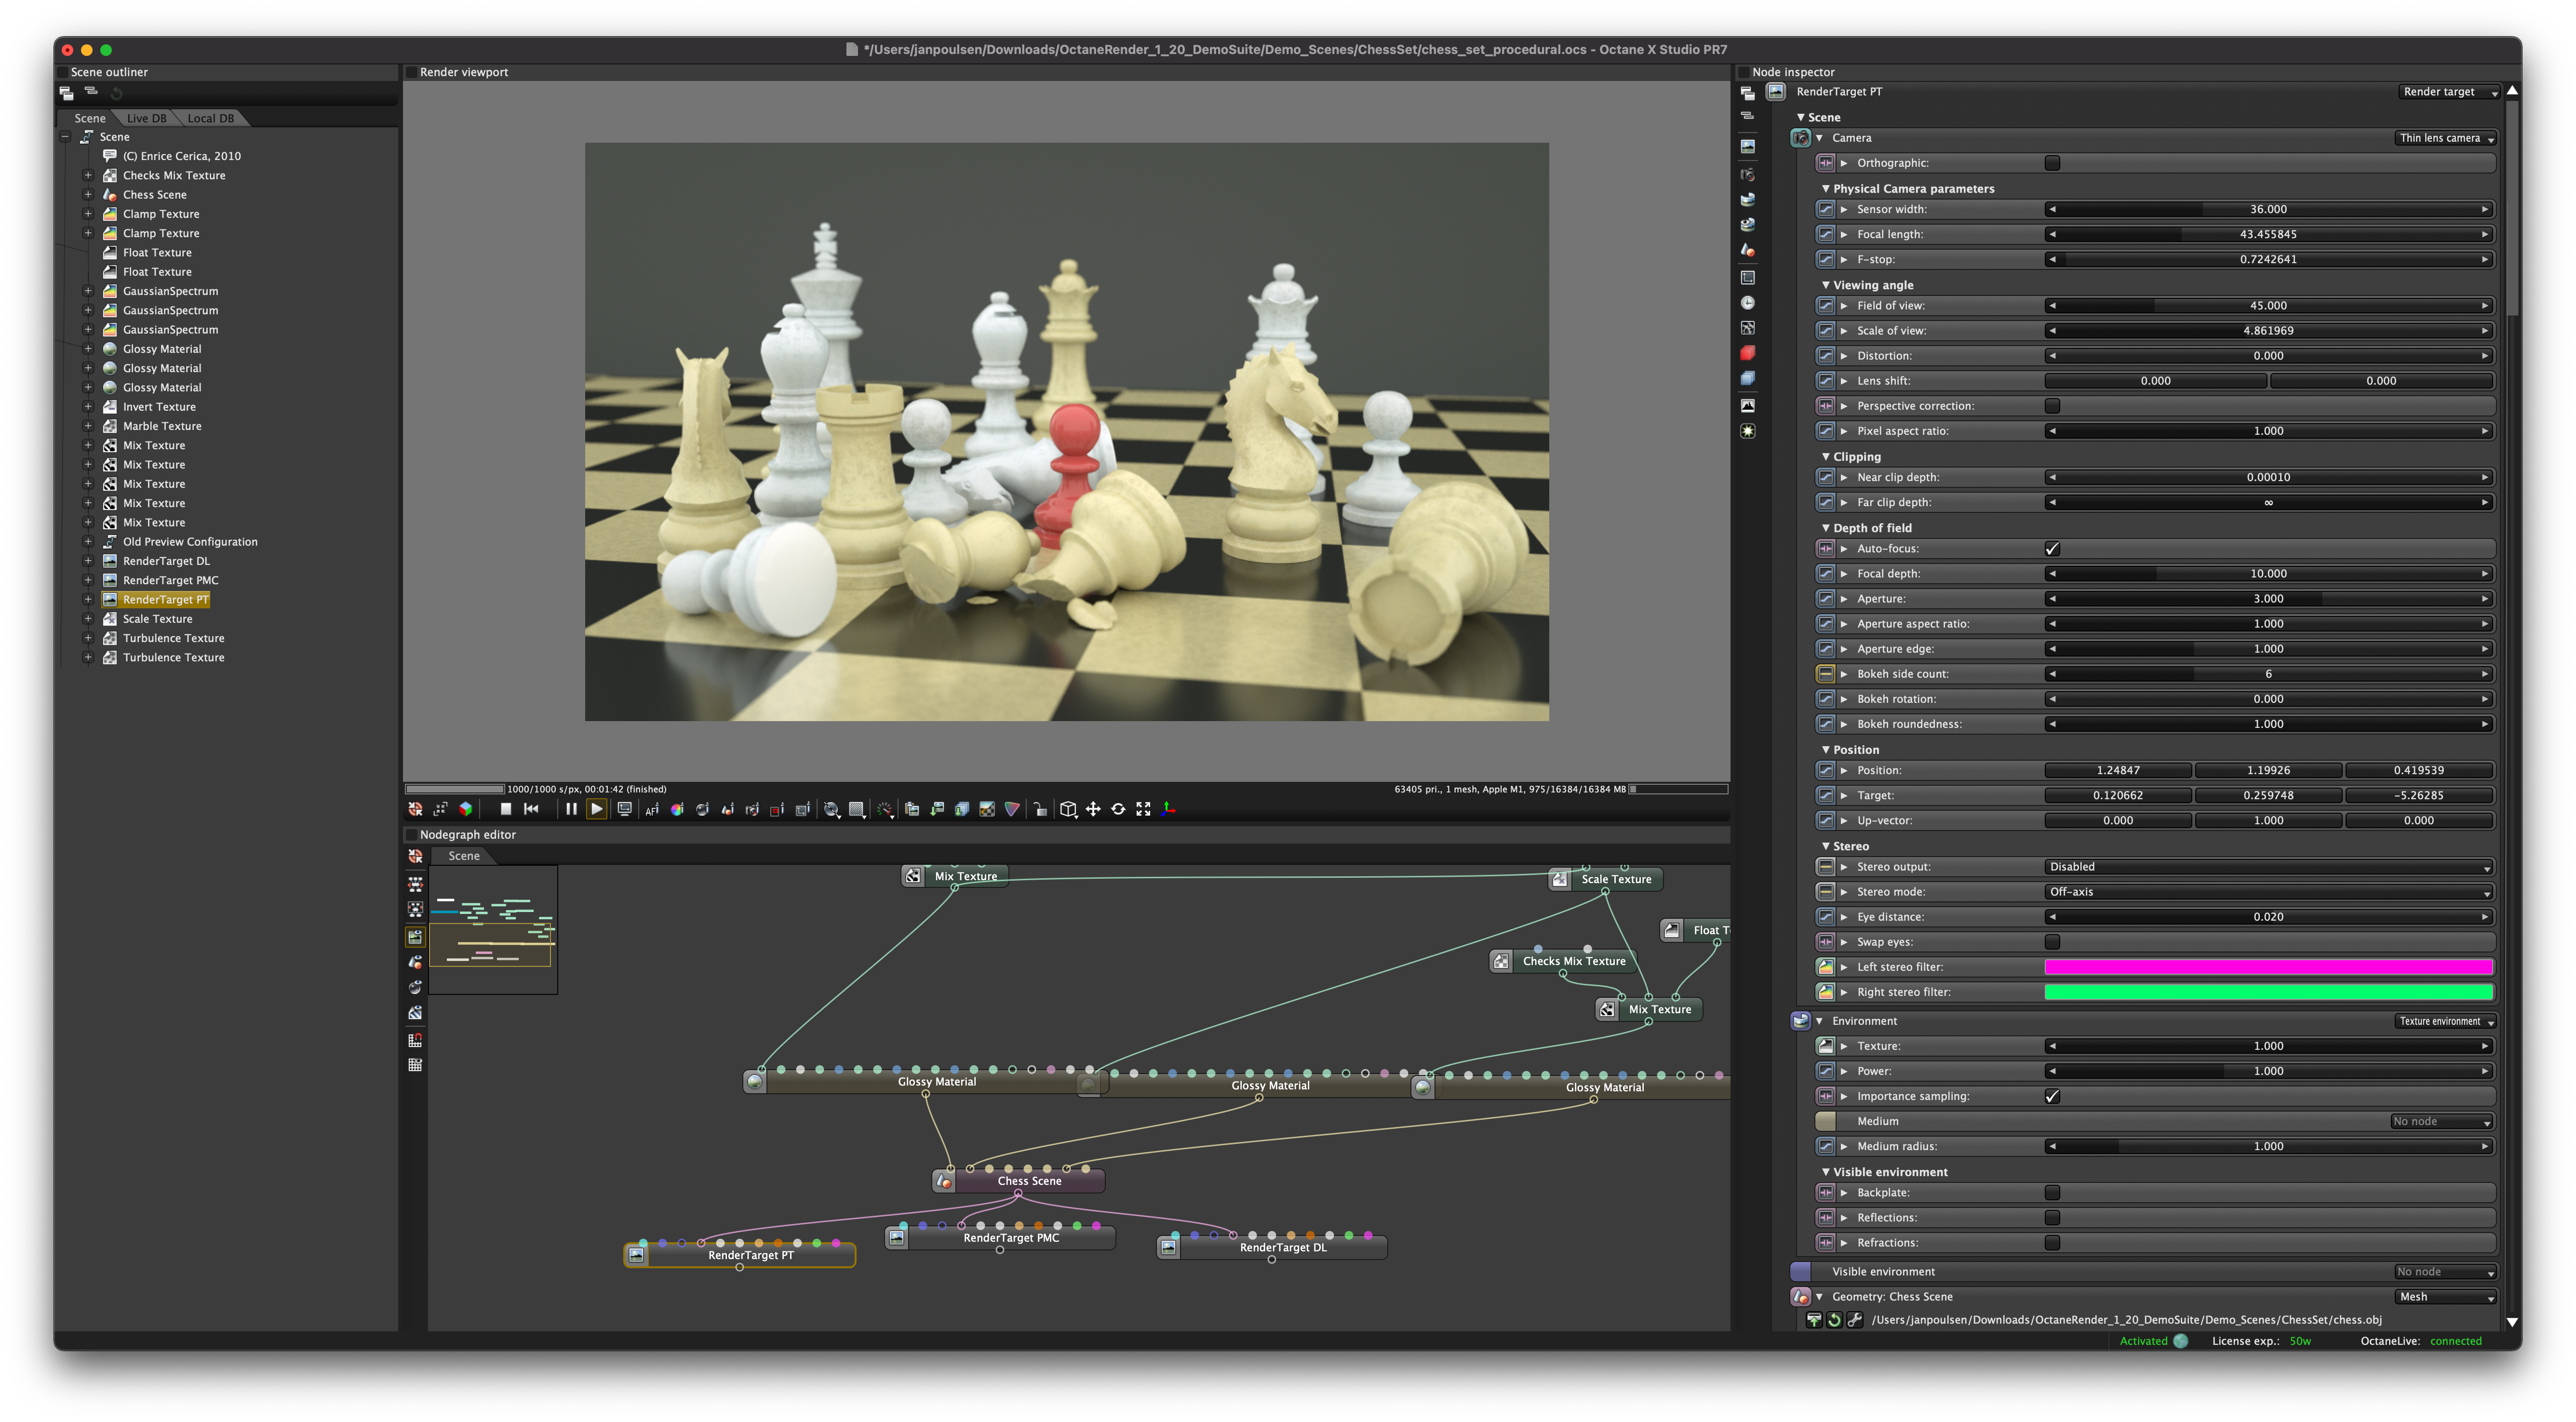Click the white balance picker icon
Image resolution: width=2576 pixels, height=1422 pixels.
click(x=677, y=809)
